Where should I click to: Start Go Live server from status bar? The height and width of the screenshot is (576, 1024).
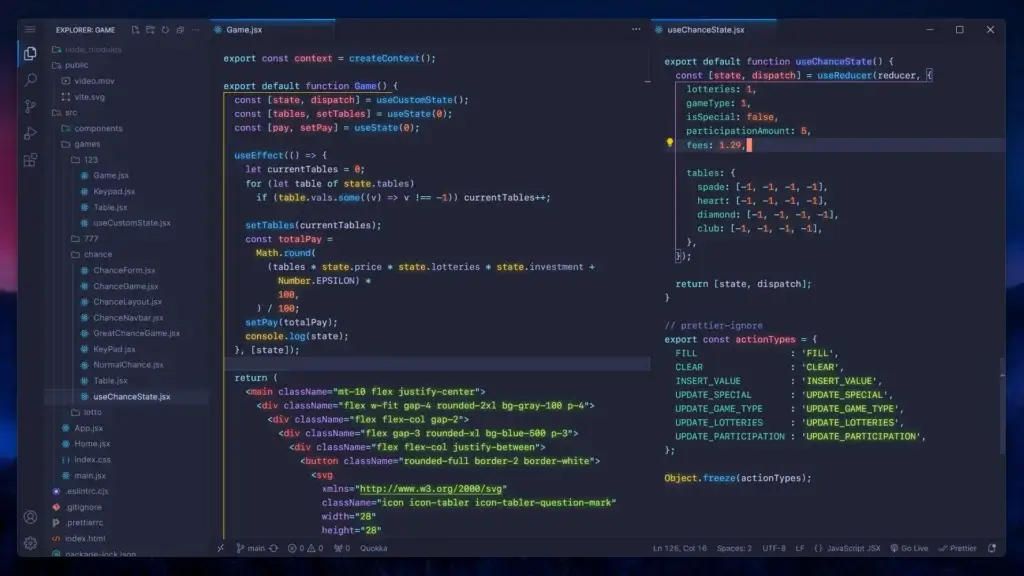click(909, 549)
